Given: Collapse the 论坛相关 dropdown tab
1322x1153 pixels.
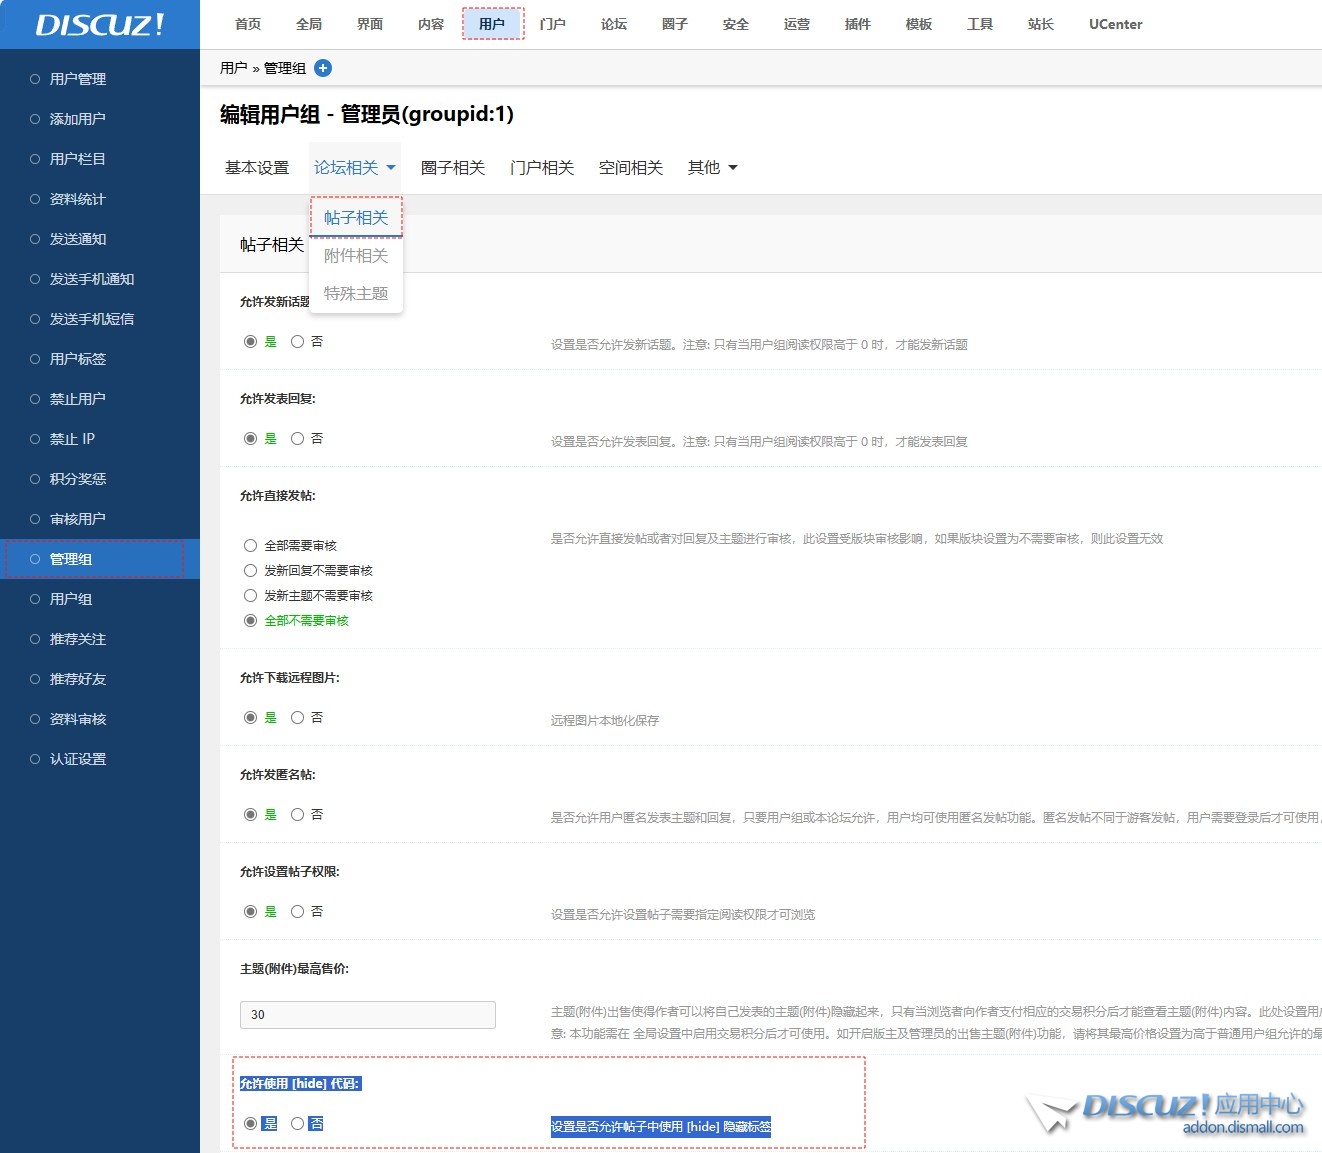Looking at the screenshot, I should 354,168.
